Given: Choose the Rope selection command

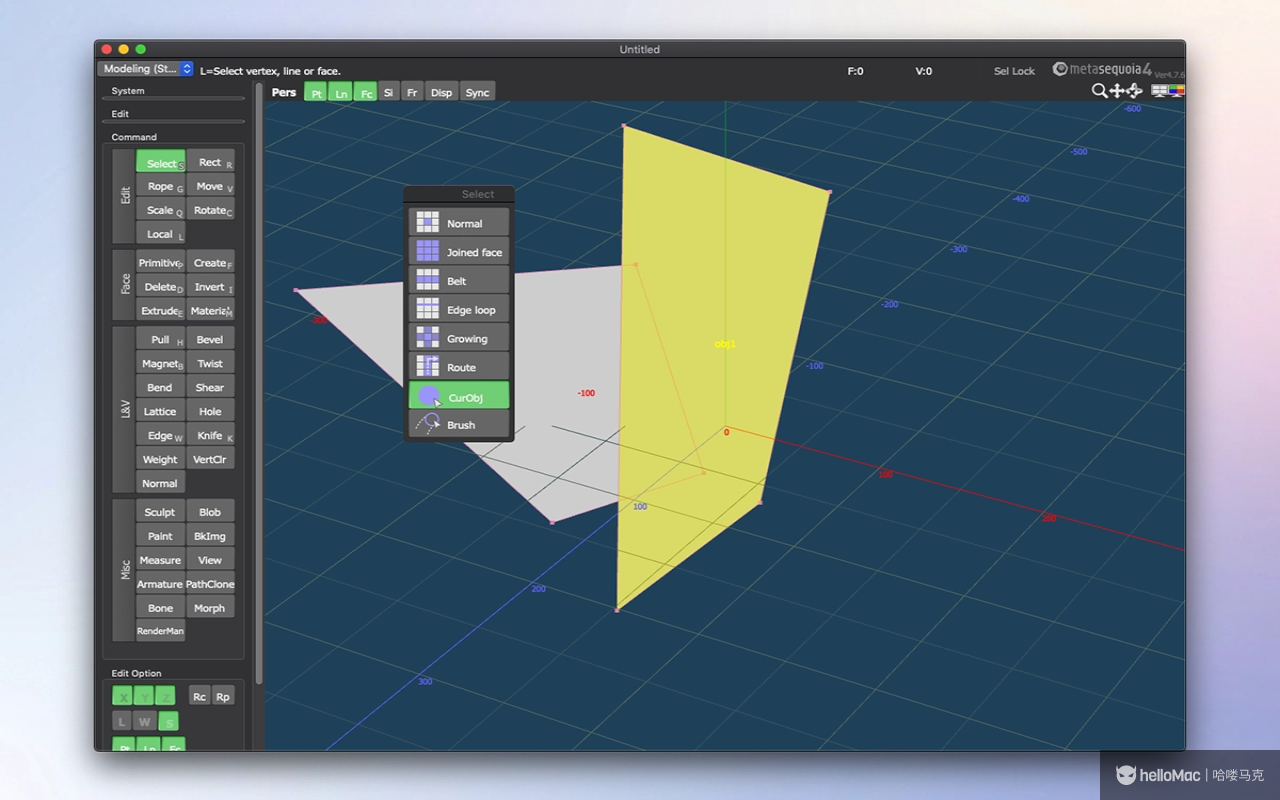Looking at the screenshot, I should tap(161, 186).
